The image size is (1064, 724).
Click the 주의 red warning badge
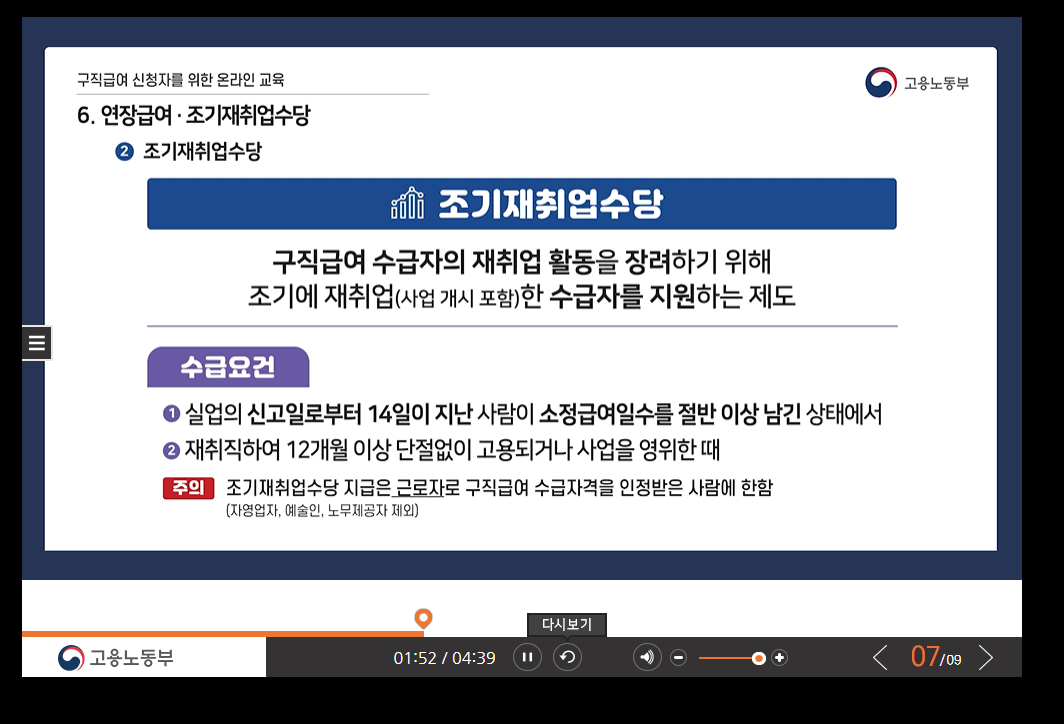coord(188,488)
